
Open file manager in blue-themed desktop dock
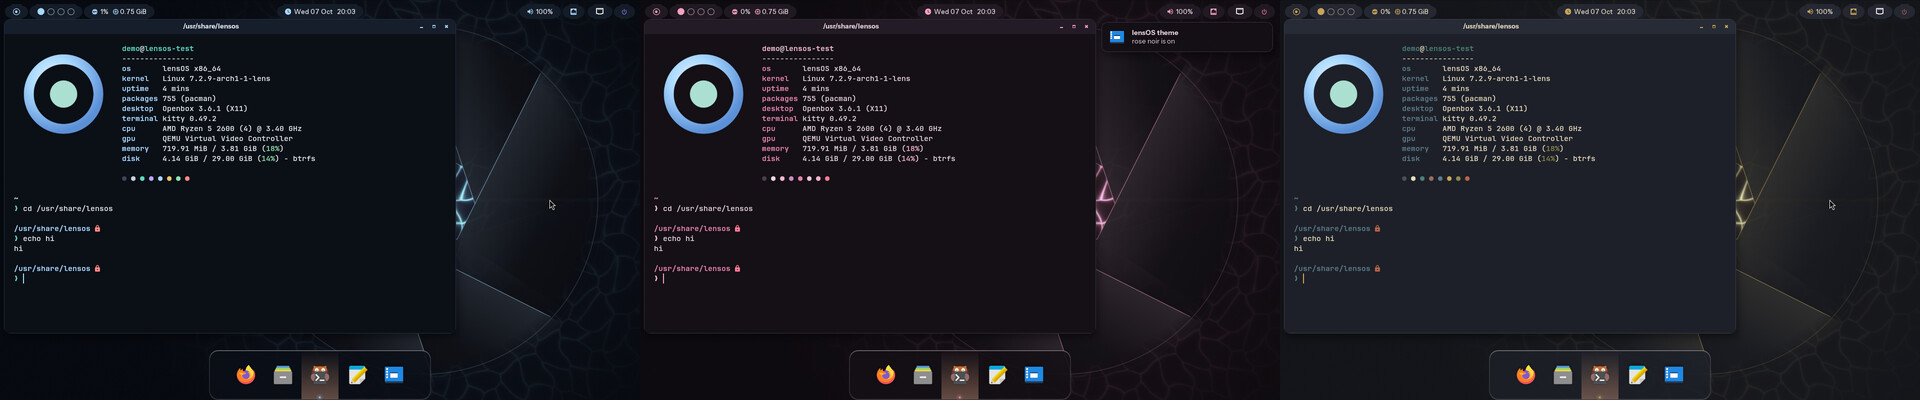[x=283, y=375]
